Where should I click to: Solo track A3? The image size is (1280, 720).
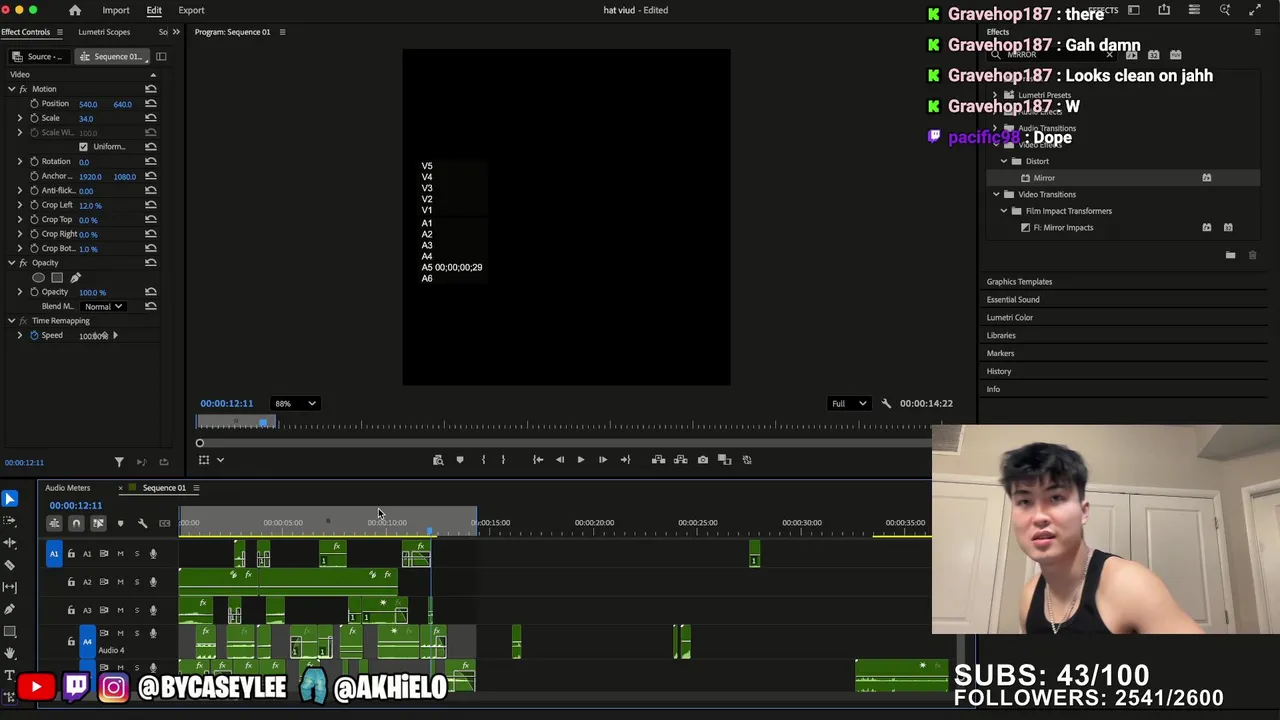137,609
